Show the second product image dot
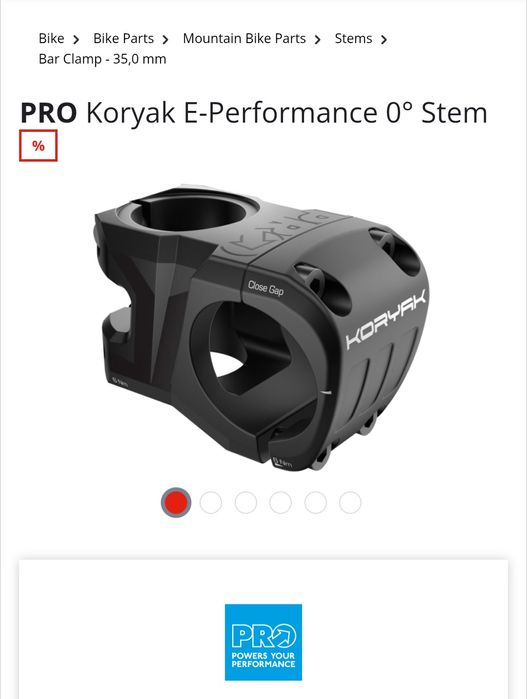The width and height of the screenshot is (527, 699). click(x=211, y=502)
